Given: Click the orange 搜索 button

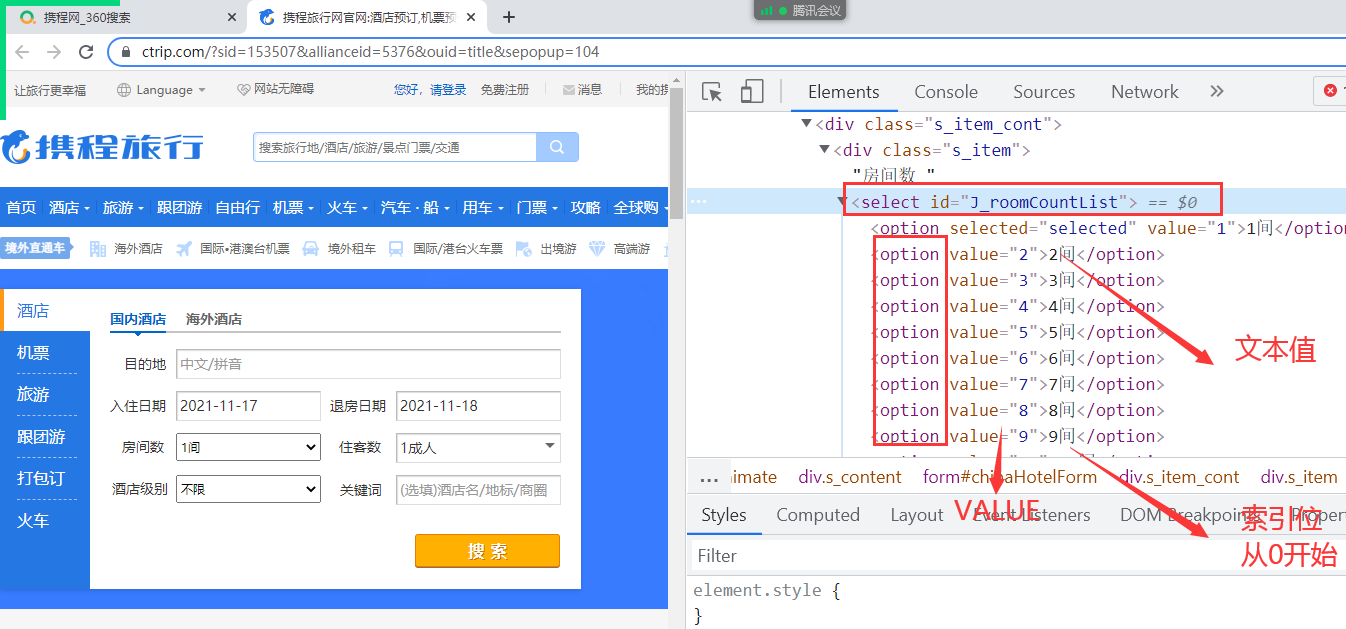Looking at the screenshot, I should coord(487,551).
